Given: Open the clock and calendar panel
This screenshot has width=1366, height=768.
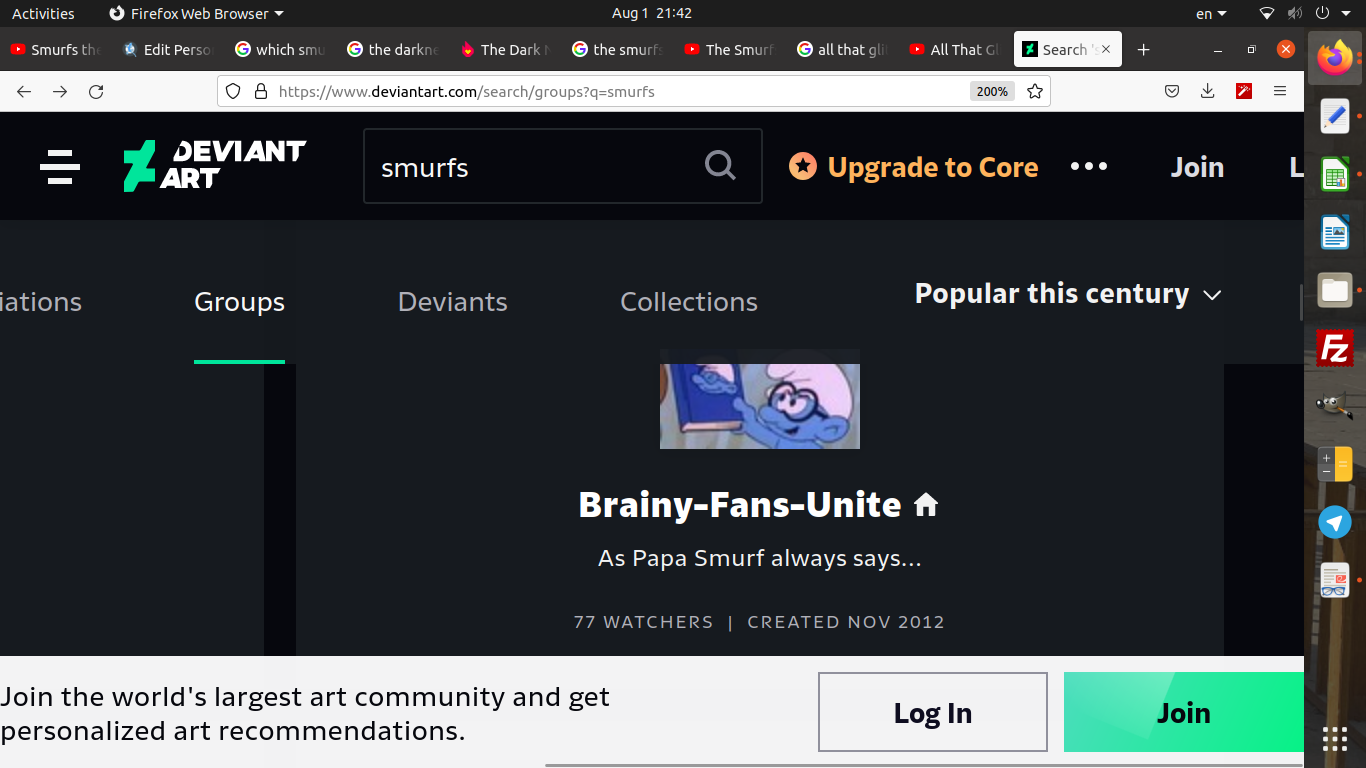Looking at the screenshot, I should 652,13.
